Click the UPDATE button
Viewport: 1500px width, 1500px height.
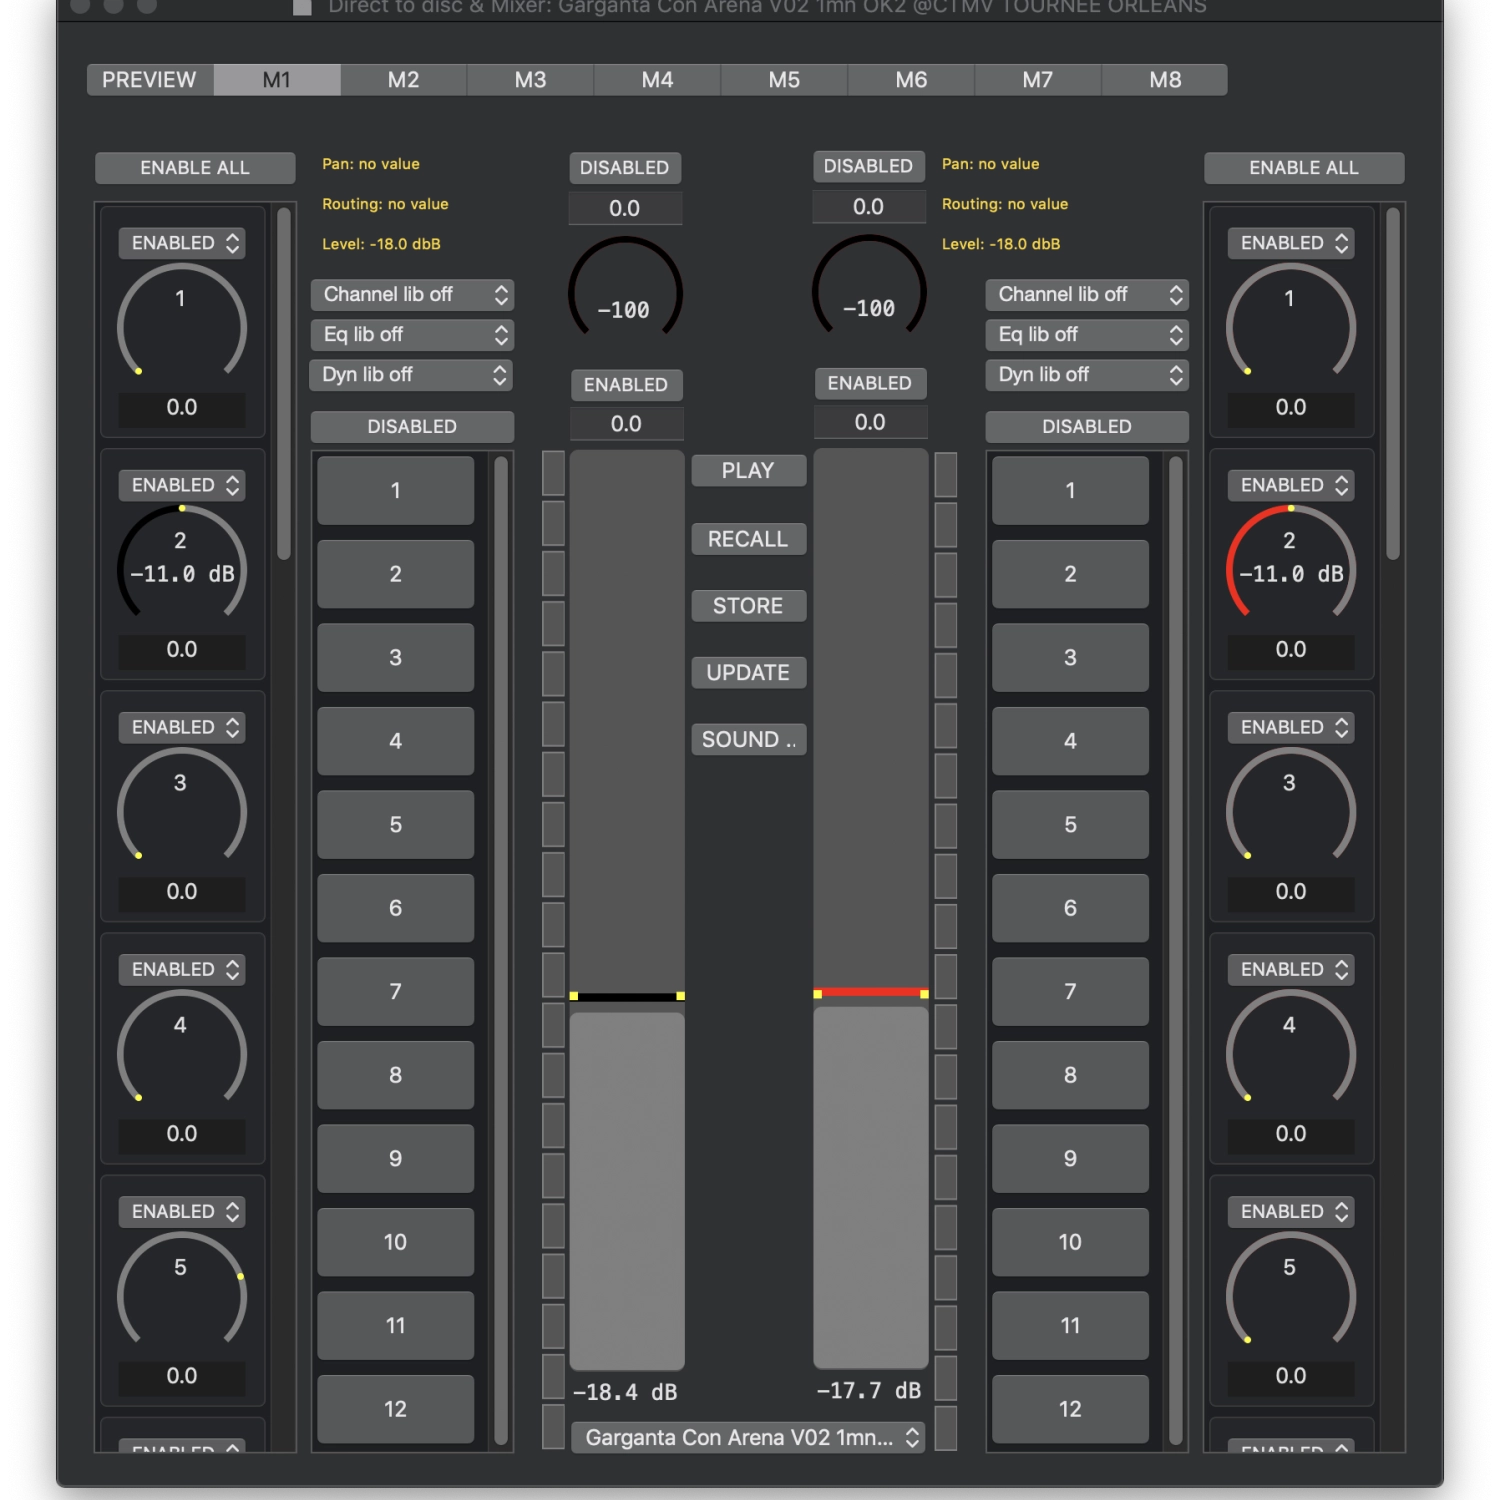pos(748,673)
